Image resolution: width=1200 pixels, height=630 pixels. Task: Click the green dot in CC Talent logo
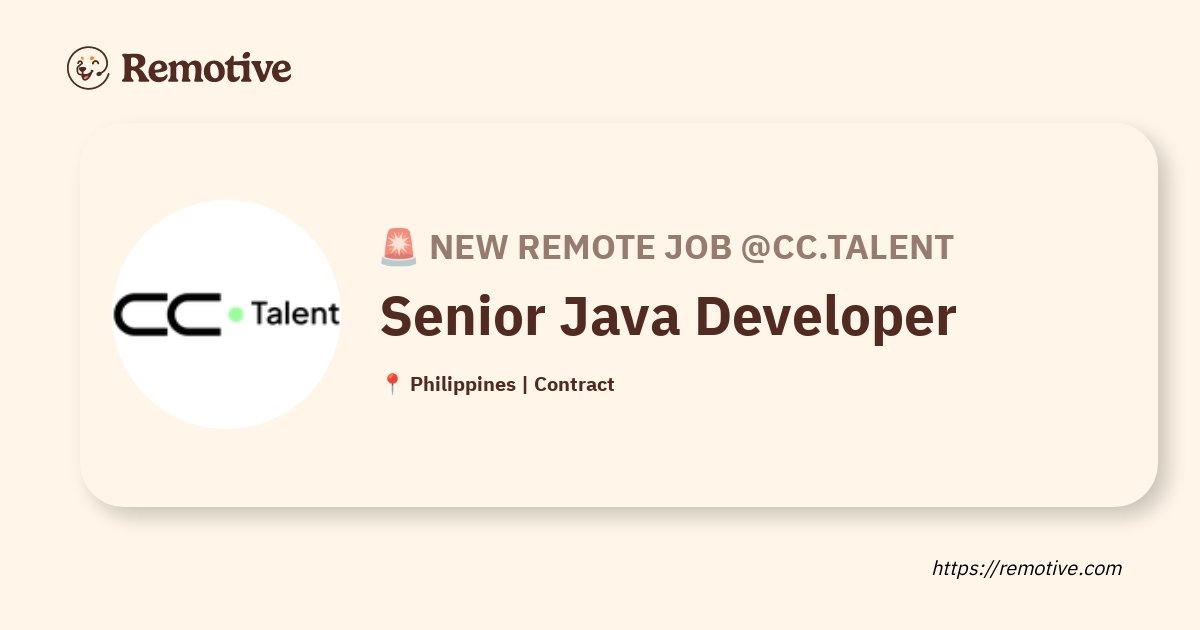[236, 314]
